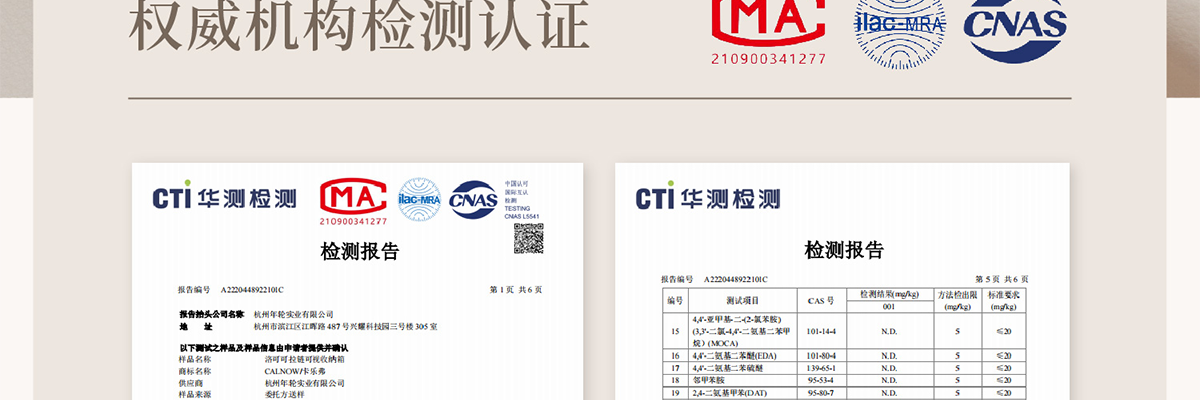Click the N.D. result in row 16

point(889,355)
